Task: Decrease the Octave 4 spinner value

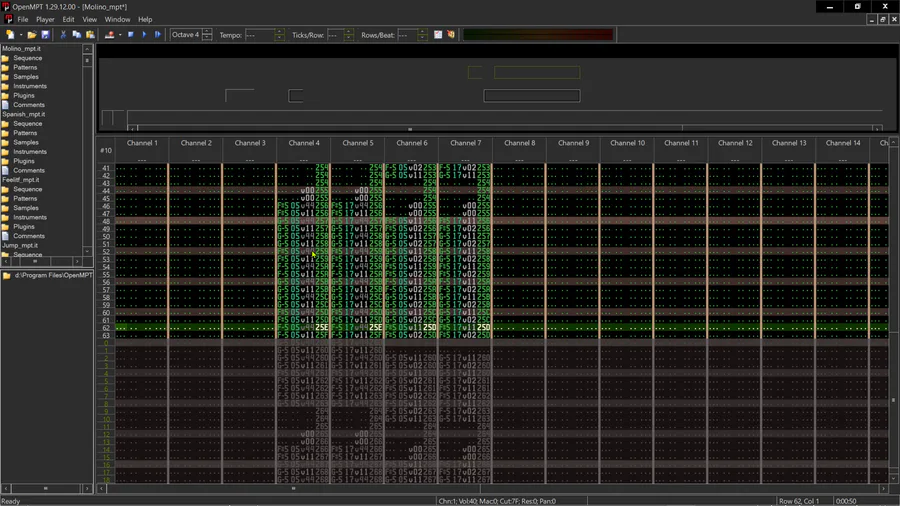Action: coord(207,38)
